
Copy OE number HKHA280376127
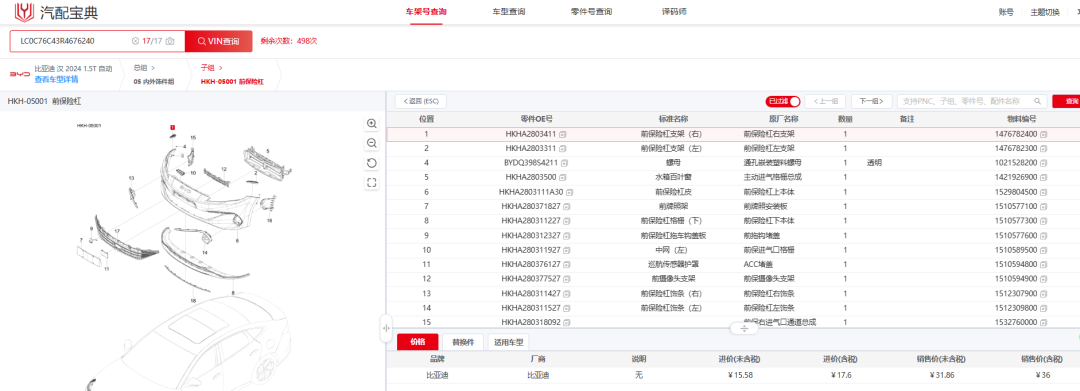pyautogui.click(x=567, y=264)
